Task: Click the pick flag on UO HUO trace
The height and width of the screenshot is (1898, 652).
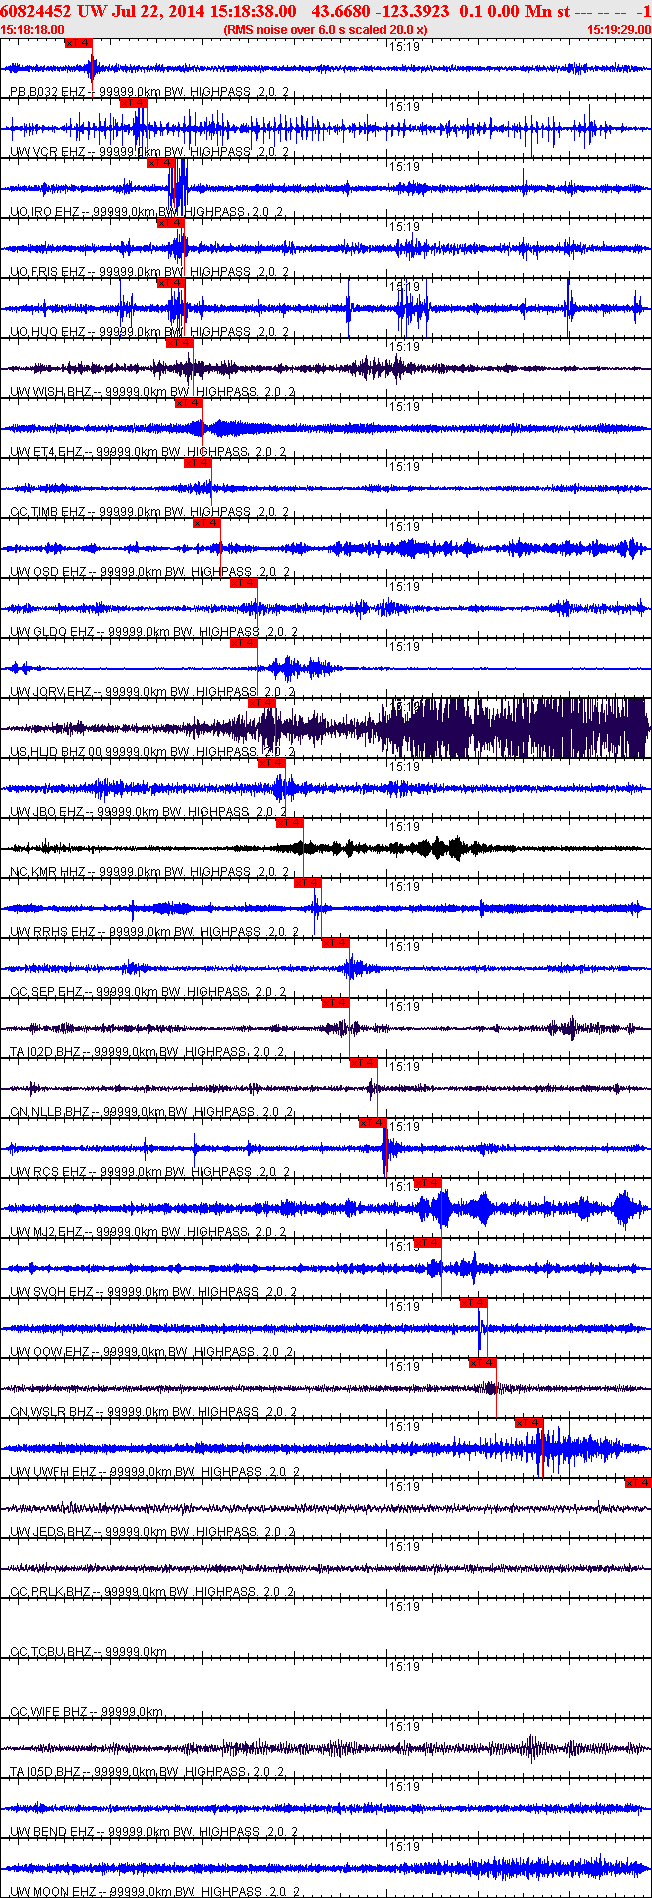Action: [x=170, y=283]
